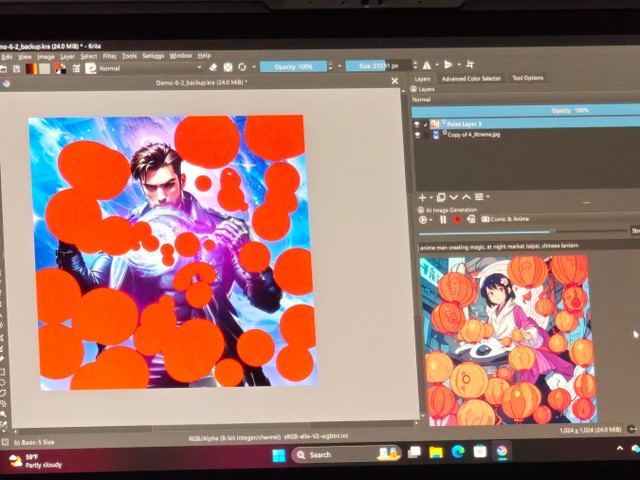
Task: Click the Save document toolbar icon
Action: click(x=16, y=69)
